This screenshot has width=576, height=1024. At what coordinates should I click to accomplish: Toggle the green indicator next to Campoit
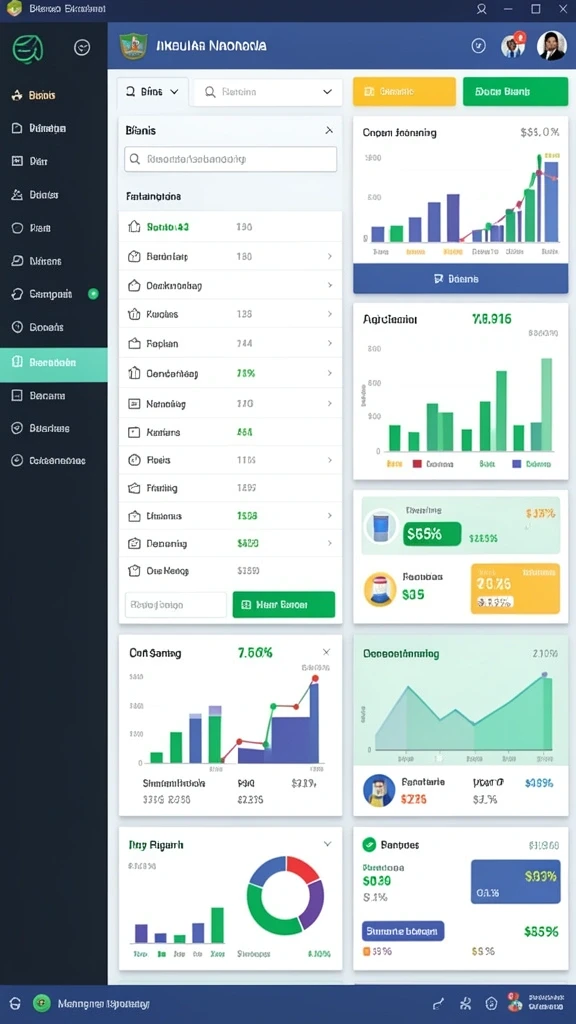(93, 294)
